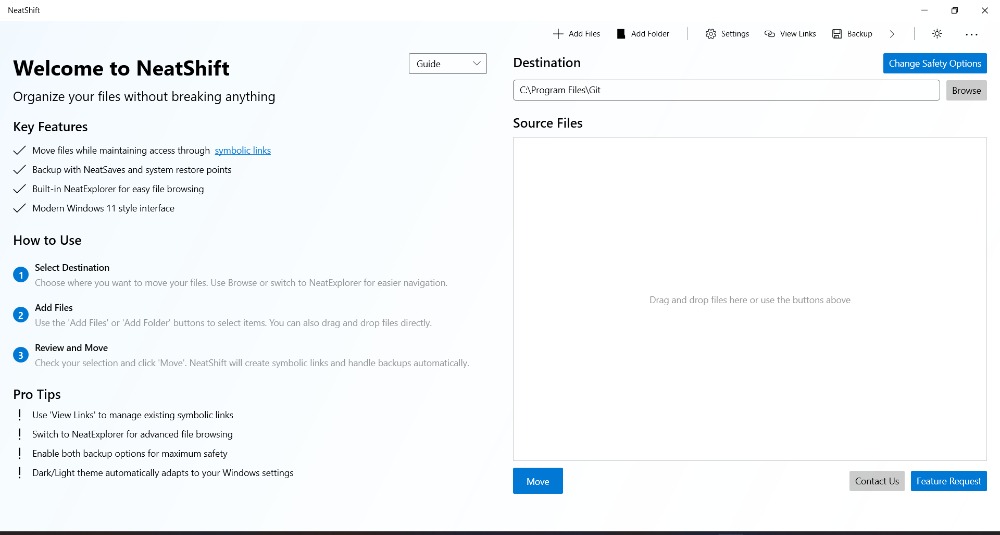Click the Add Files plus icon
The height and width of the screenshot is (535, 1000).
click(558, 34)
